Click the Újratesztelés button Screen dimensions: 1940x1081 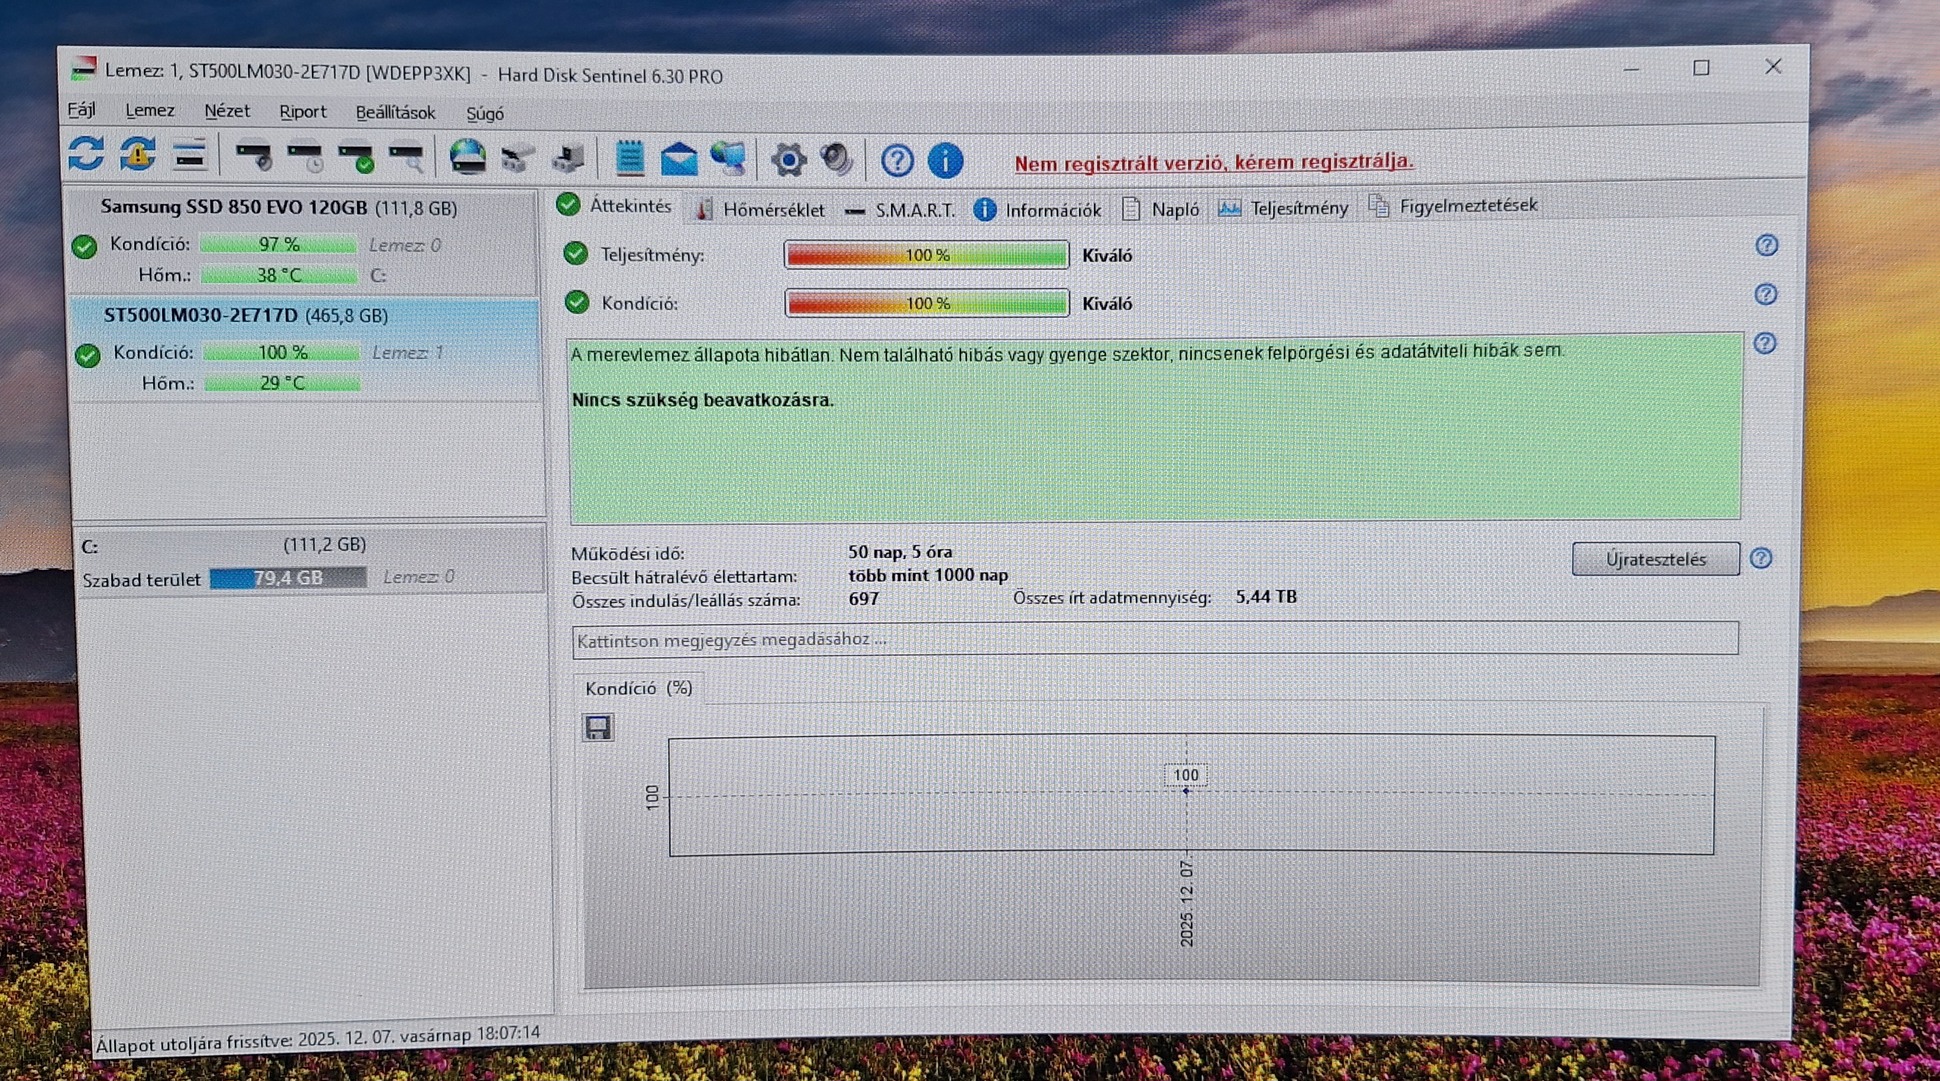pos(1655,559)
